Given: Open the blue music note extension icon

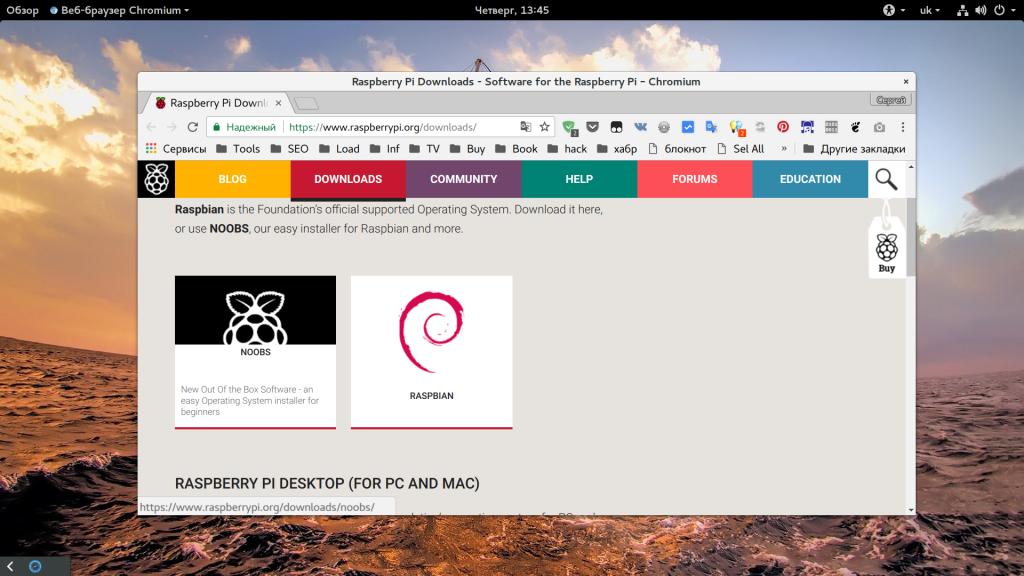Looking at the screenshot, I should point(807,127).
